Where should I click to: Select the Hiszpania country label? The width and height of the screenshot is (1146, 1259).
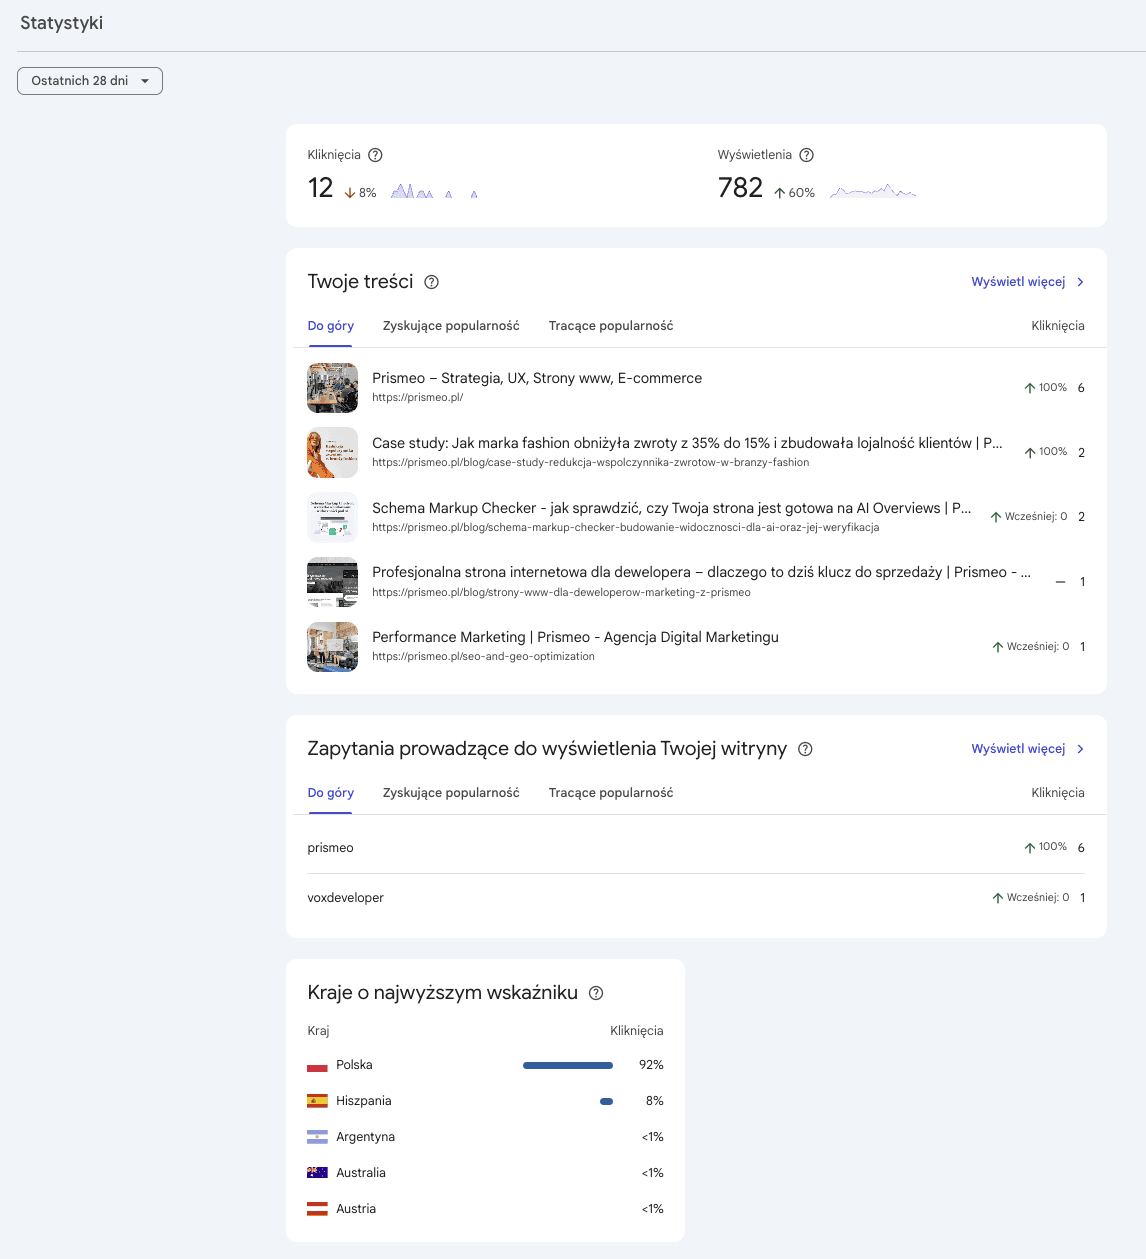click(364, 1101)
